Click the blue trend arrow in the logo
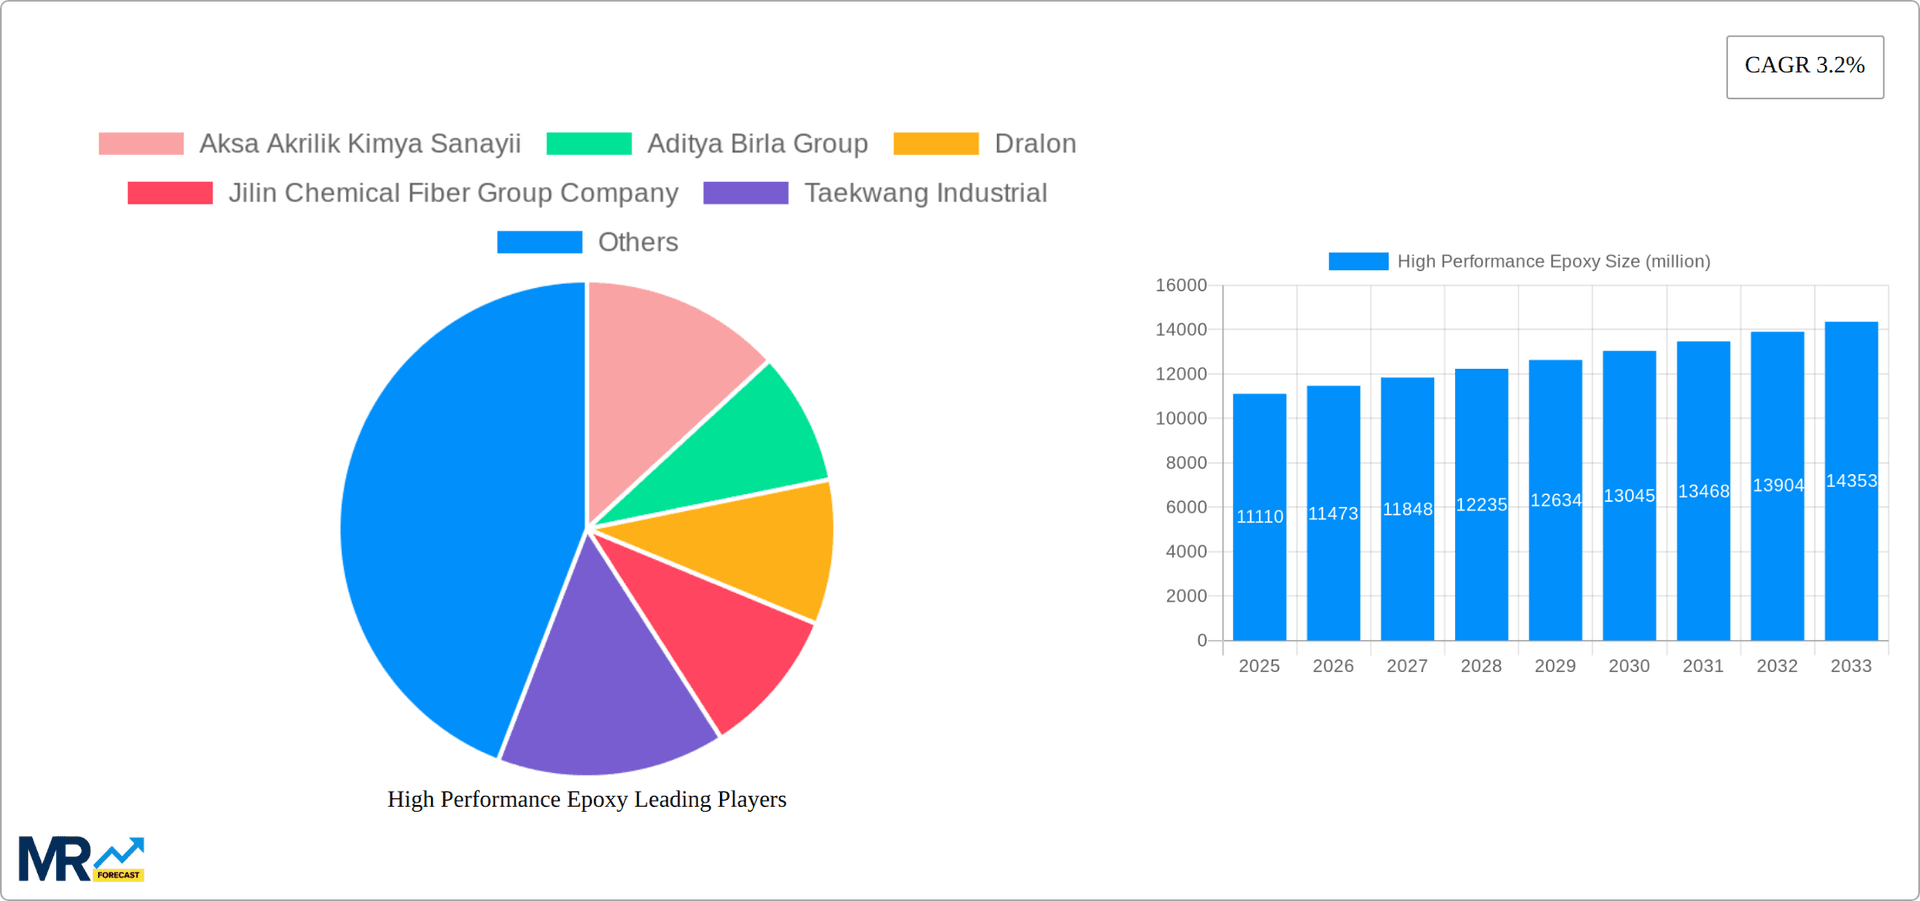 point(120,852)
